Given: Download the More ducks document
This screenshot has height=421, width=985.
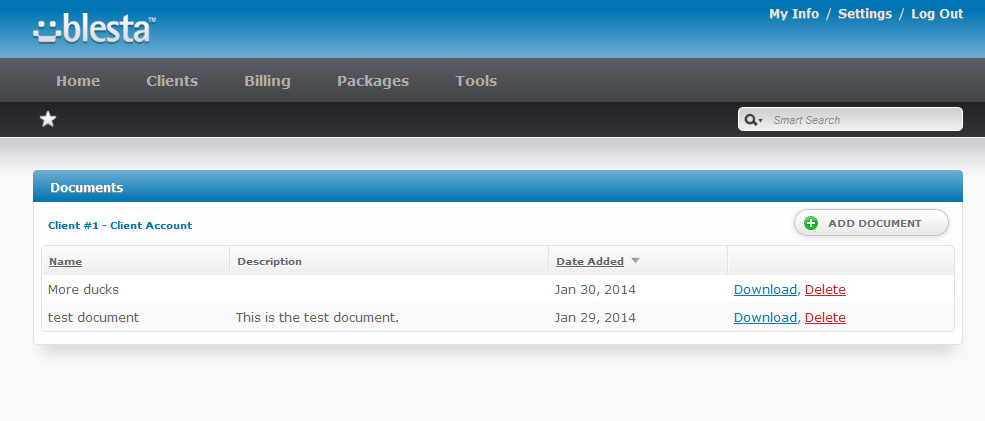Looking at the screenshot, I should point(765,290).
